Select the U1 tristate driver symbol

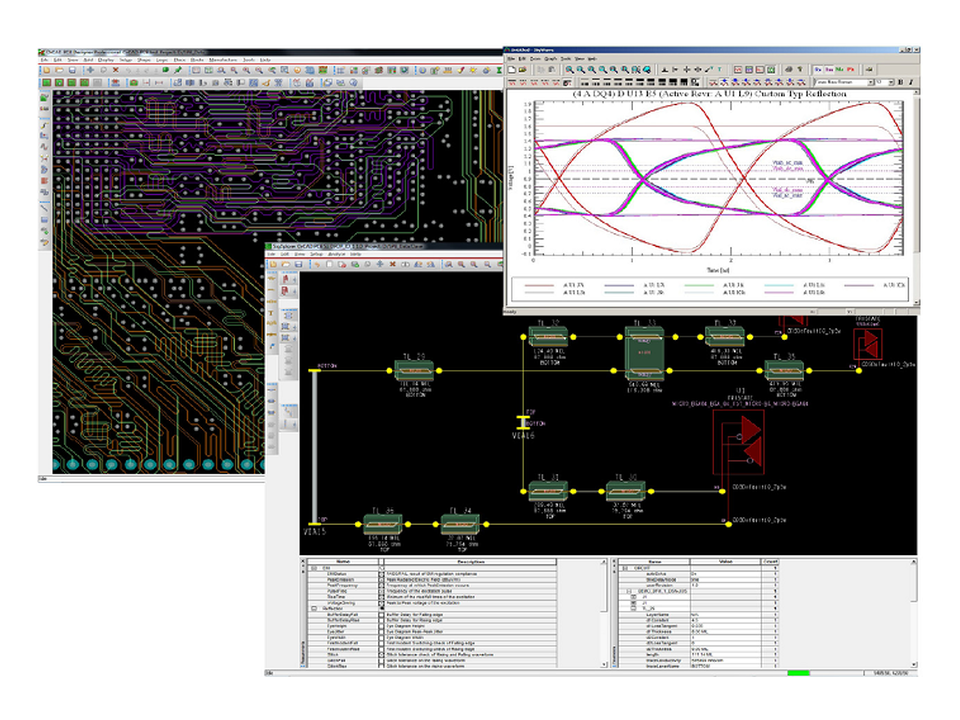(739, 442)
